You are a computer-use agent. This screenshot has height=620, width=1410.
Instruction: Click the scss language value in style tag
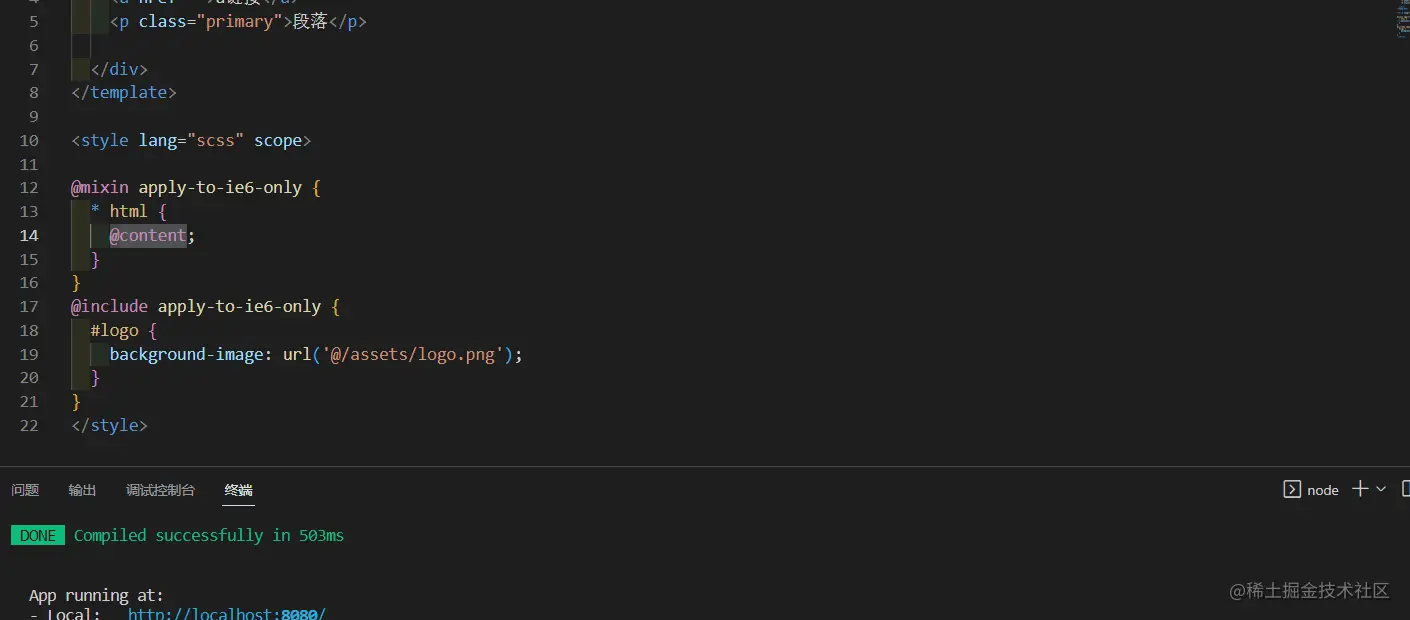[216, 140]
